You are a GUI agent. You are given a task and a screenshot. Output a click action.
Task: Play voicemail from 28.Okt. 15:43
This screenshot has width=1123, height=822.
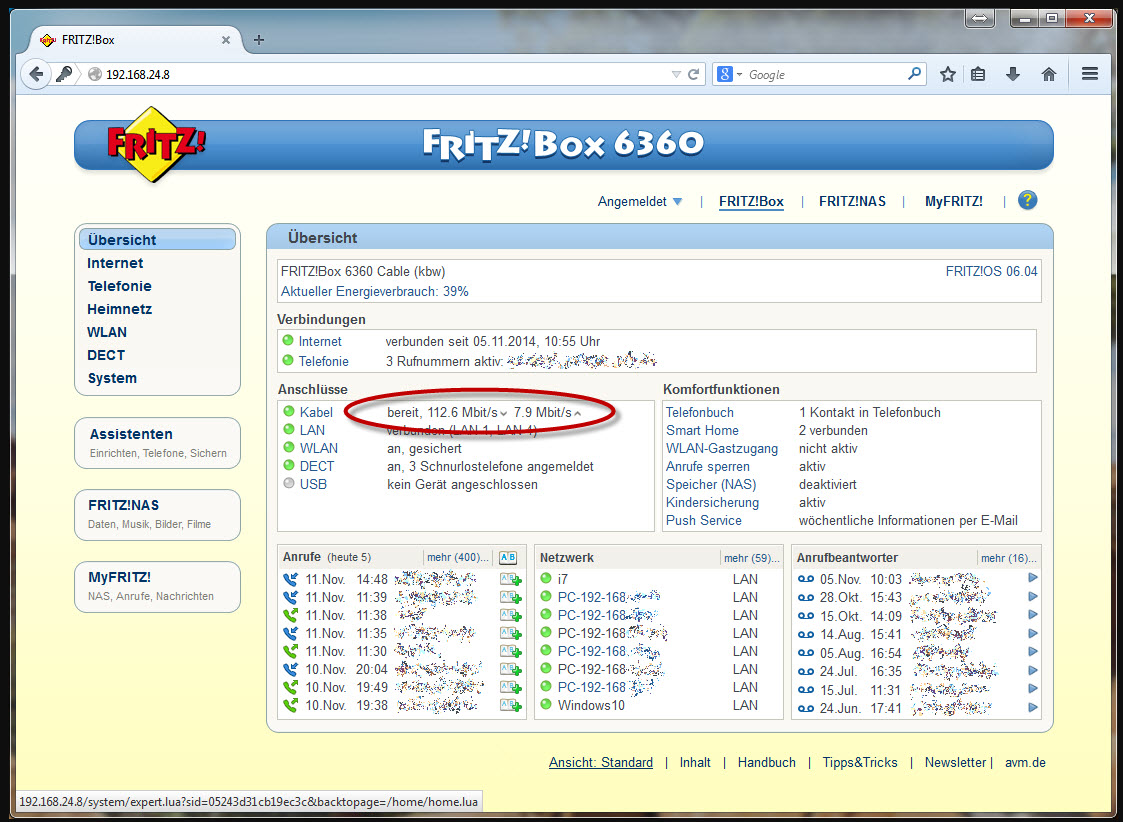coord(1033,596)
